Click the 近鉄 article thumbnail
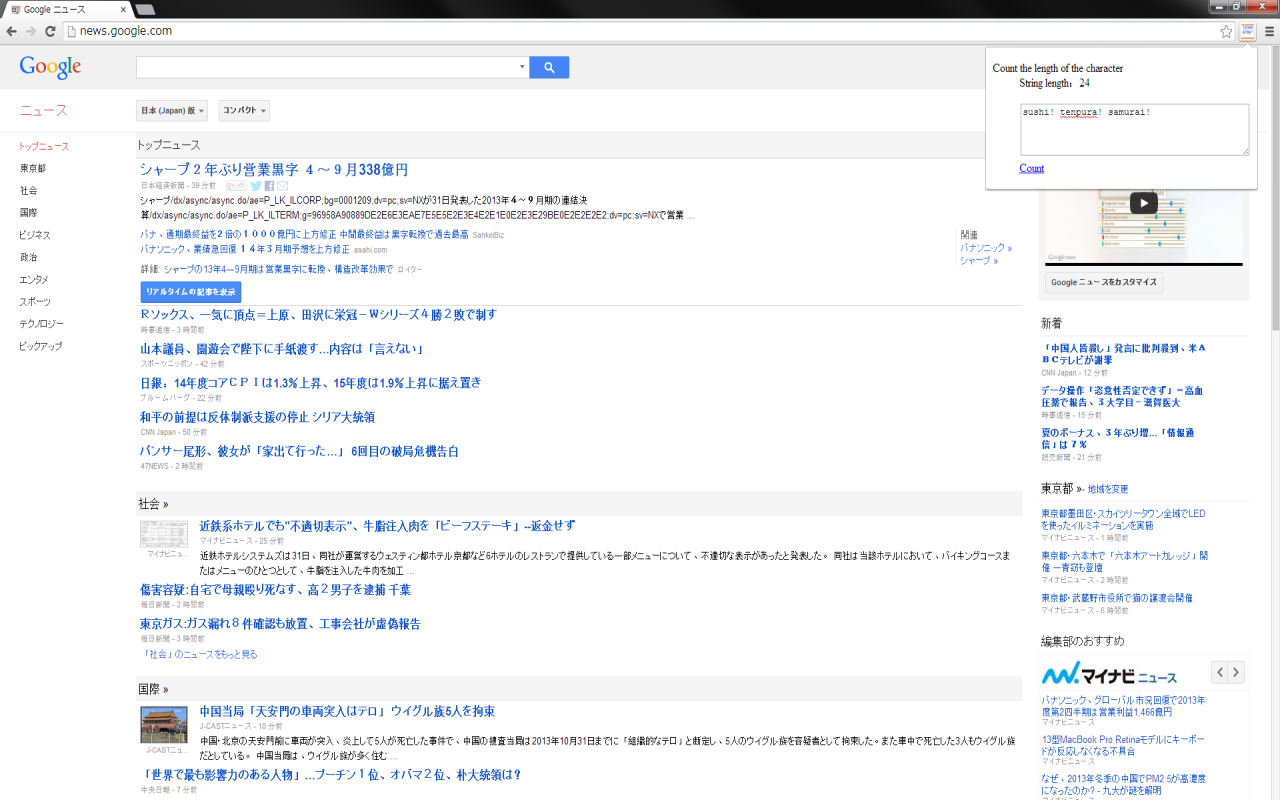Viewport: 1280px width, 800px height. pos(164,534)
